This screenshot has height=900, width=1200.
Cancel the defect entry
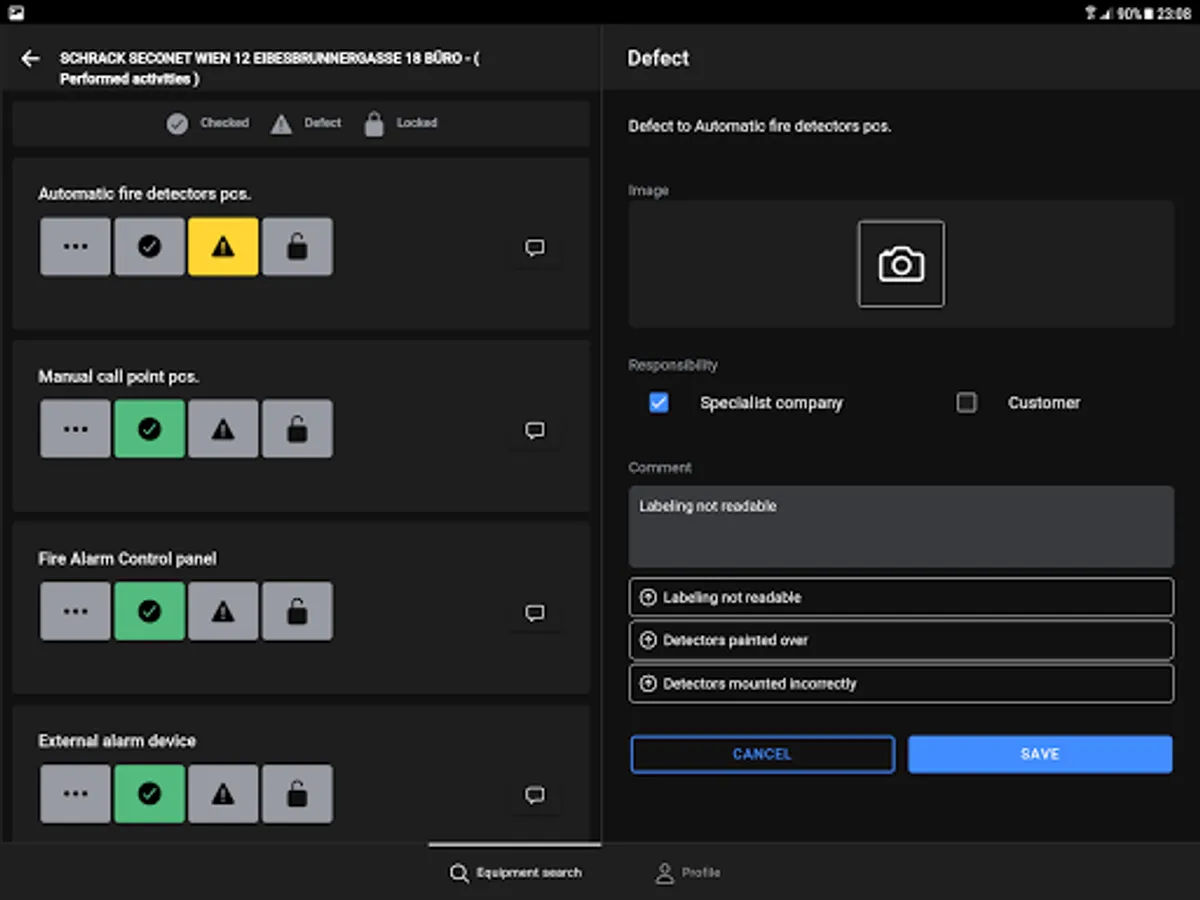pos(762,754)
